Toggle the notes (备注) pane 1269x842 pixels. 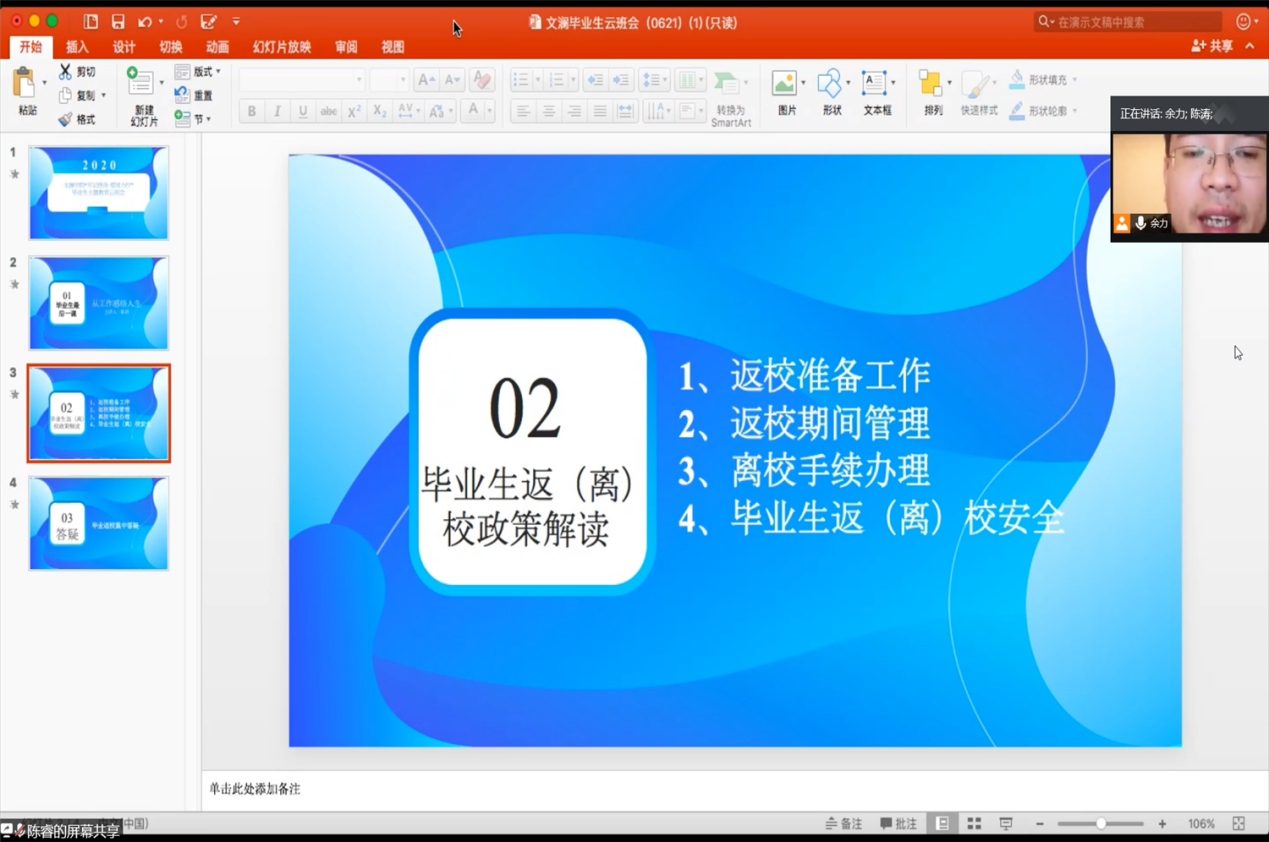(x=844, y=824)
